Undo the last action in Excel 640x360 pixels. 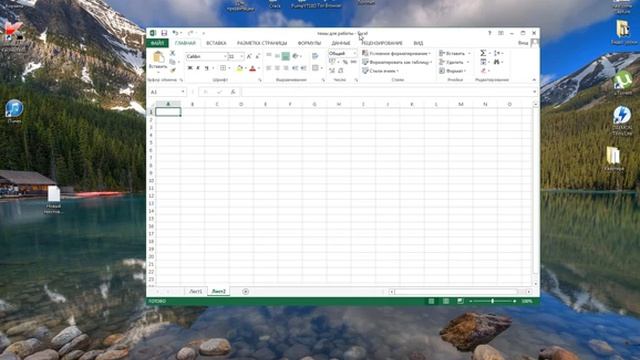pyautogui.click(x=176, y=33)
